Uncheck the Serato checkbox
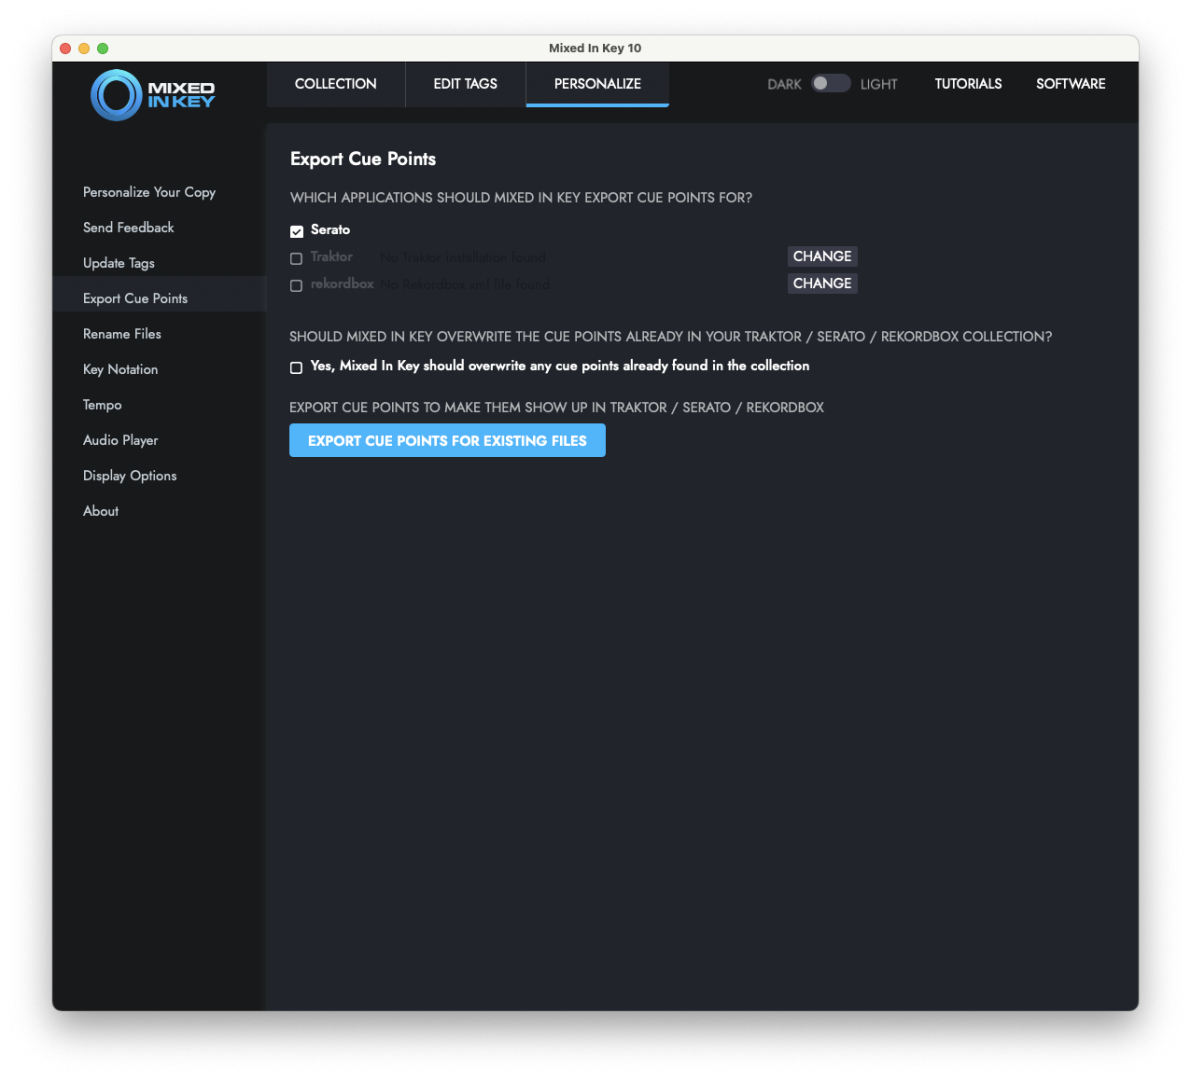Screen dimensions: 1191x1080 296,231
